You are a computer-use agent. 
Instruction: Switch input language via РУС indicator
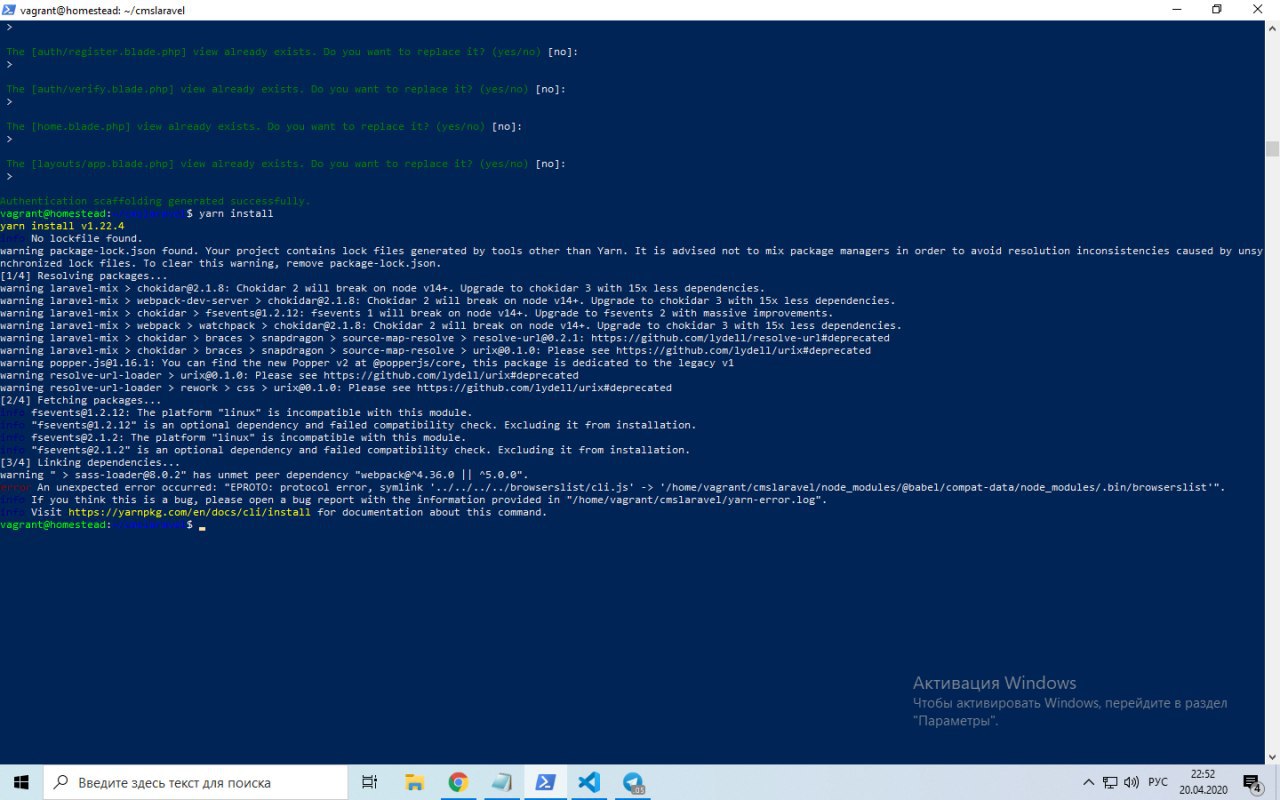point(1158,782)
